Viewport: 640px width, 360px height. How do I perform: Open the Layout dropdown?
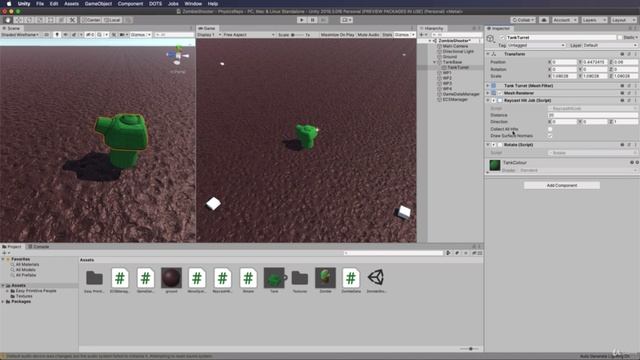click(623, 20)
